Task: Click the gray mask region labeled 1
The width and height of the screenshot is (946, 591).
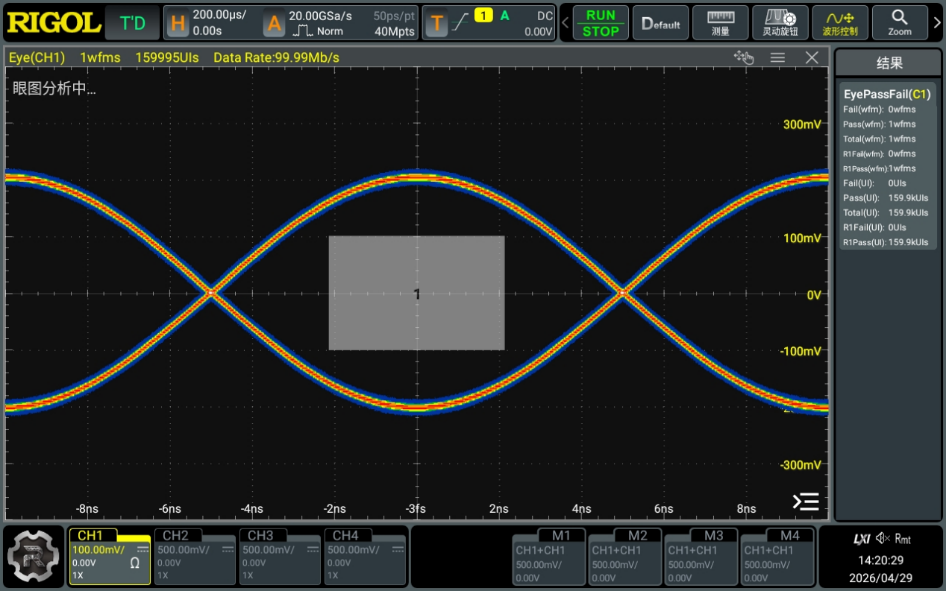Action: click(x=416, y=293)
